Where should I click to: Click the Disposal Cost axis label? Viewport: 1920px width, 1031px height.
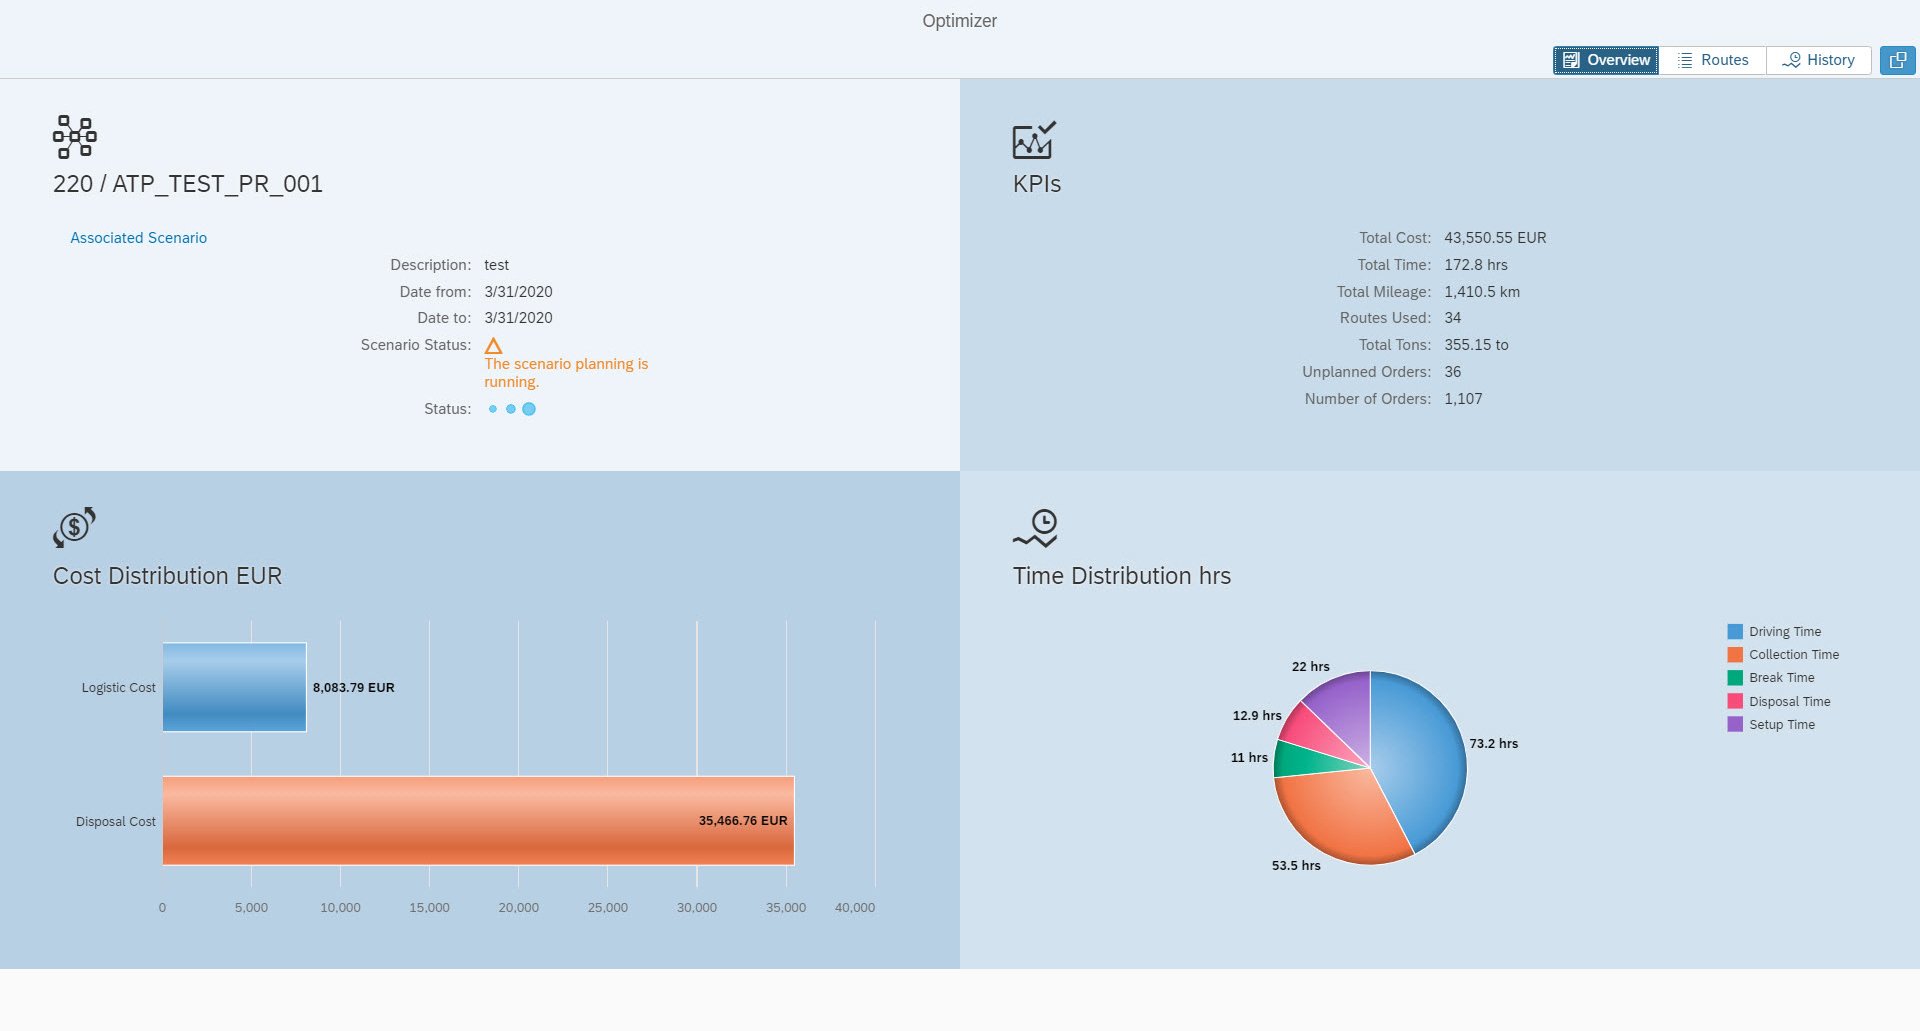click(x=116, y=822)
